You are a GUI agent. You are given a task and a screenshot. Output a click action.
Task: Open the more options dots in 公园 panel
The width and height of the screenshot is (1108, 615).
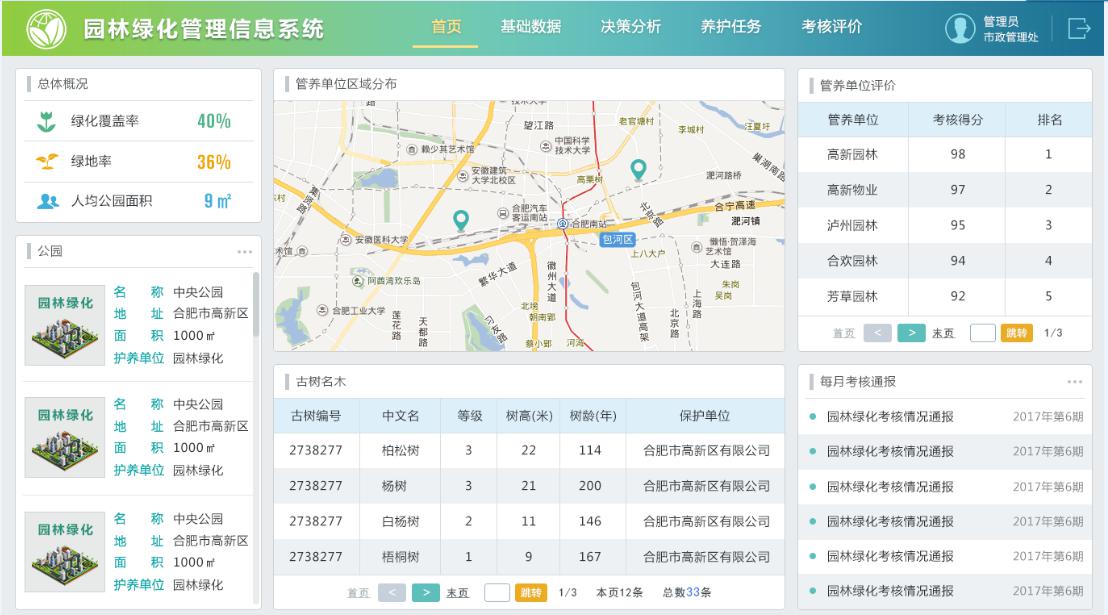click(x=244, y=252)
